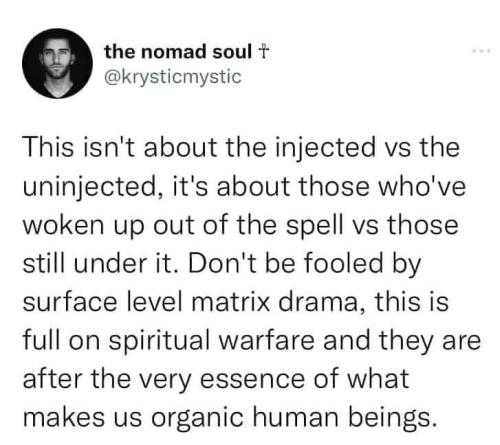Image resolution: width=500 pixels, height=445 pixels.
Task: Click the black-and-white profile avatar
Action: pyautogui.click(x=57, y=63)
